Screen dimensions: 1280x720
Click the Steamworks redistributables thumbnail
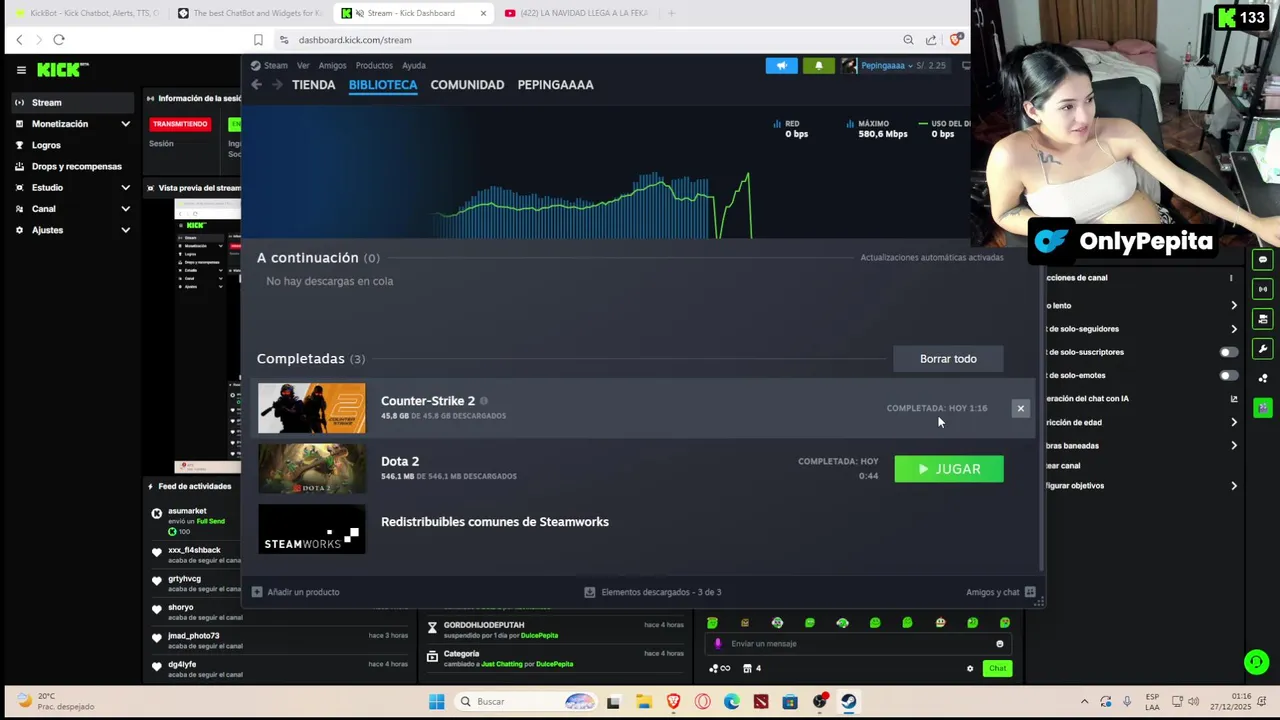312,529
